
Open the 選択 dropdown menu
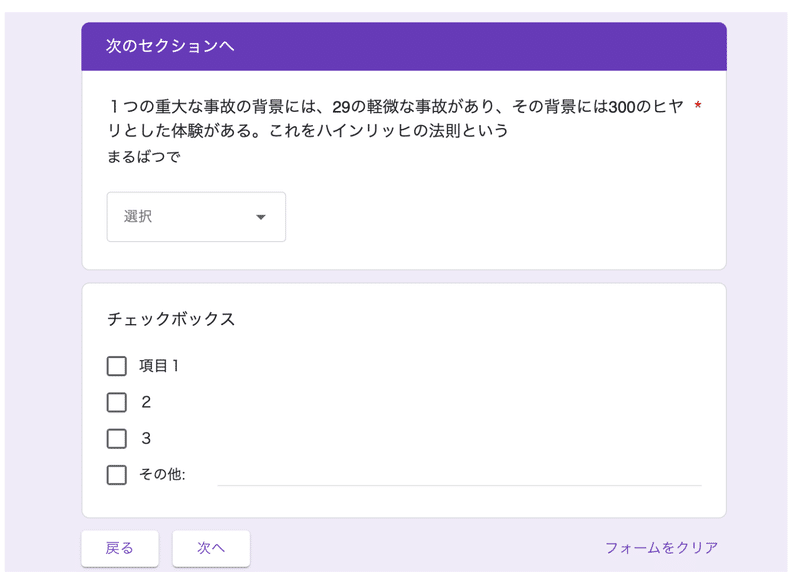tap(196, 217)
